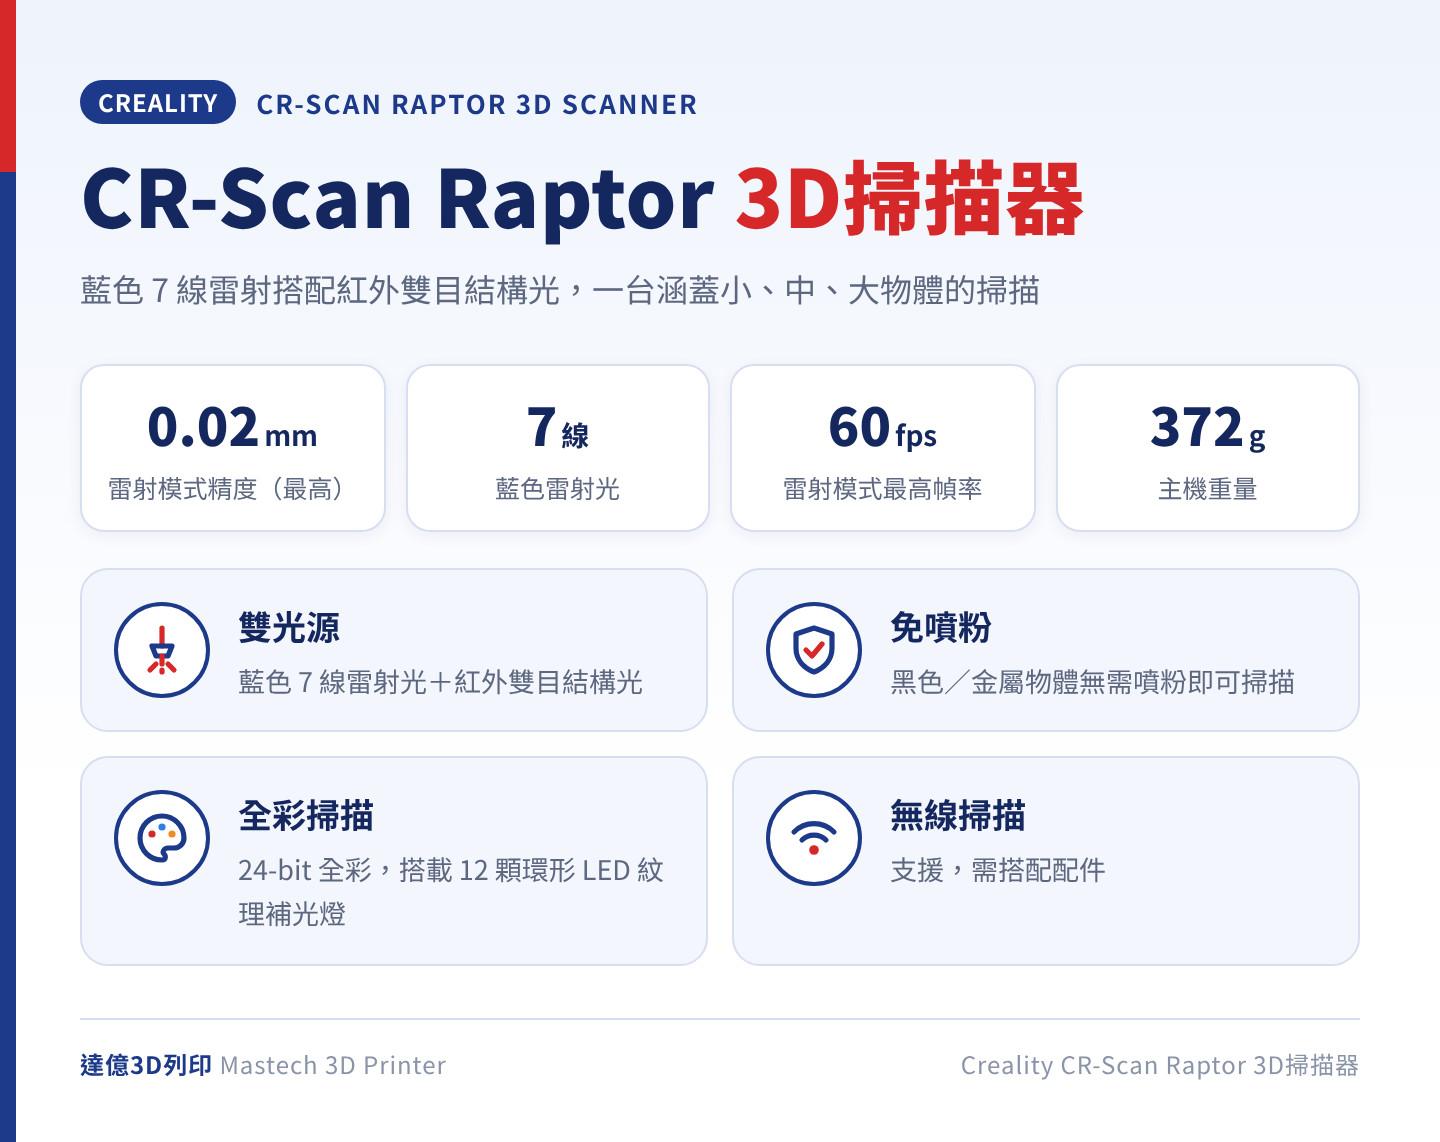Click the footer text 達億3D列印 Mastech 3D Printer
The height and width of the screenshot is (1142, 1440).
pos(263,1065)
